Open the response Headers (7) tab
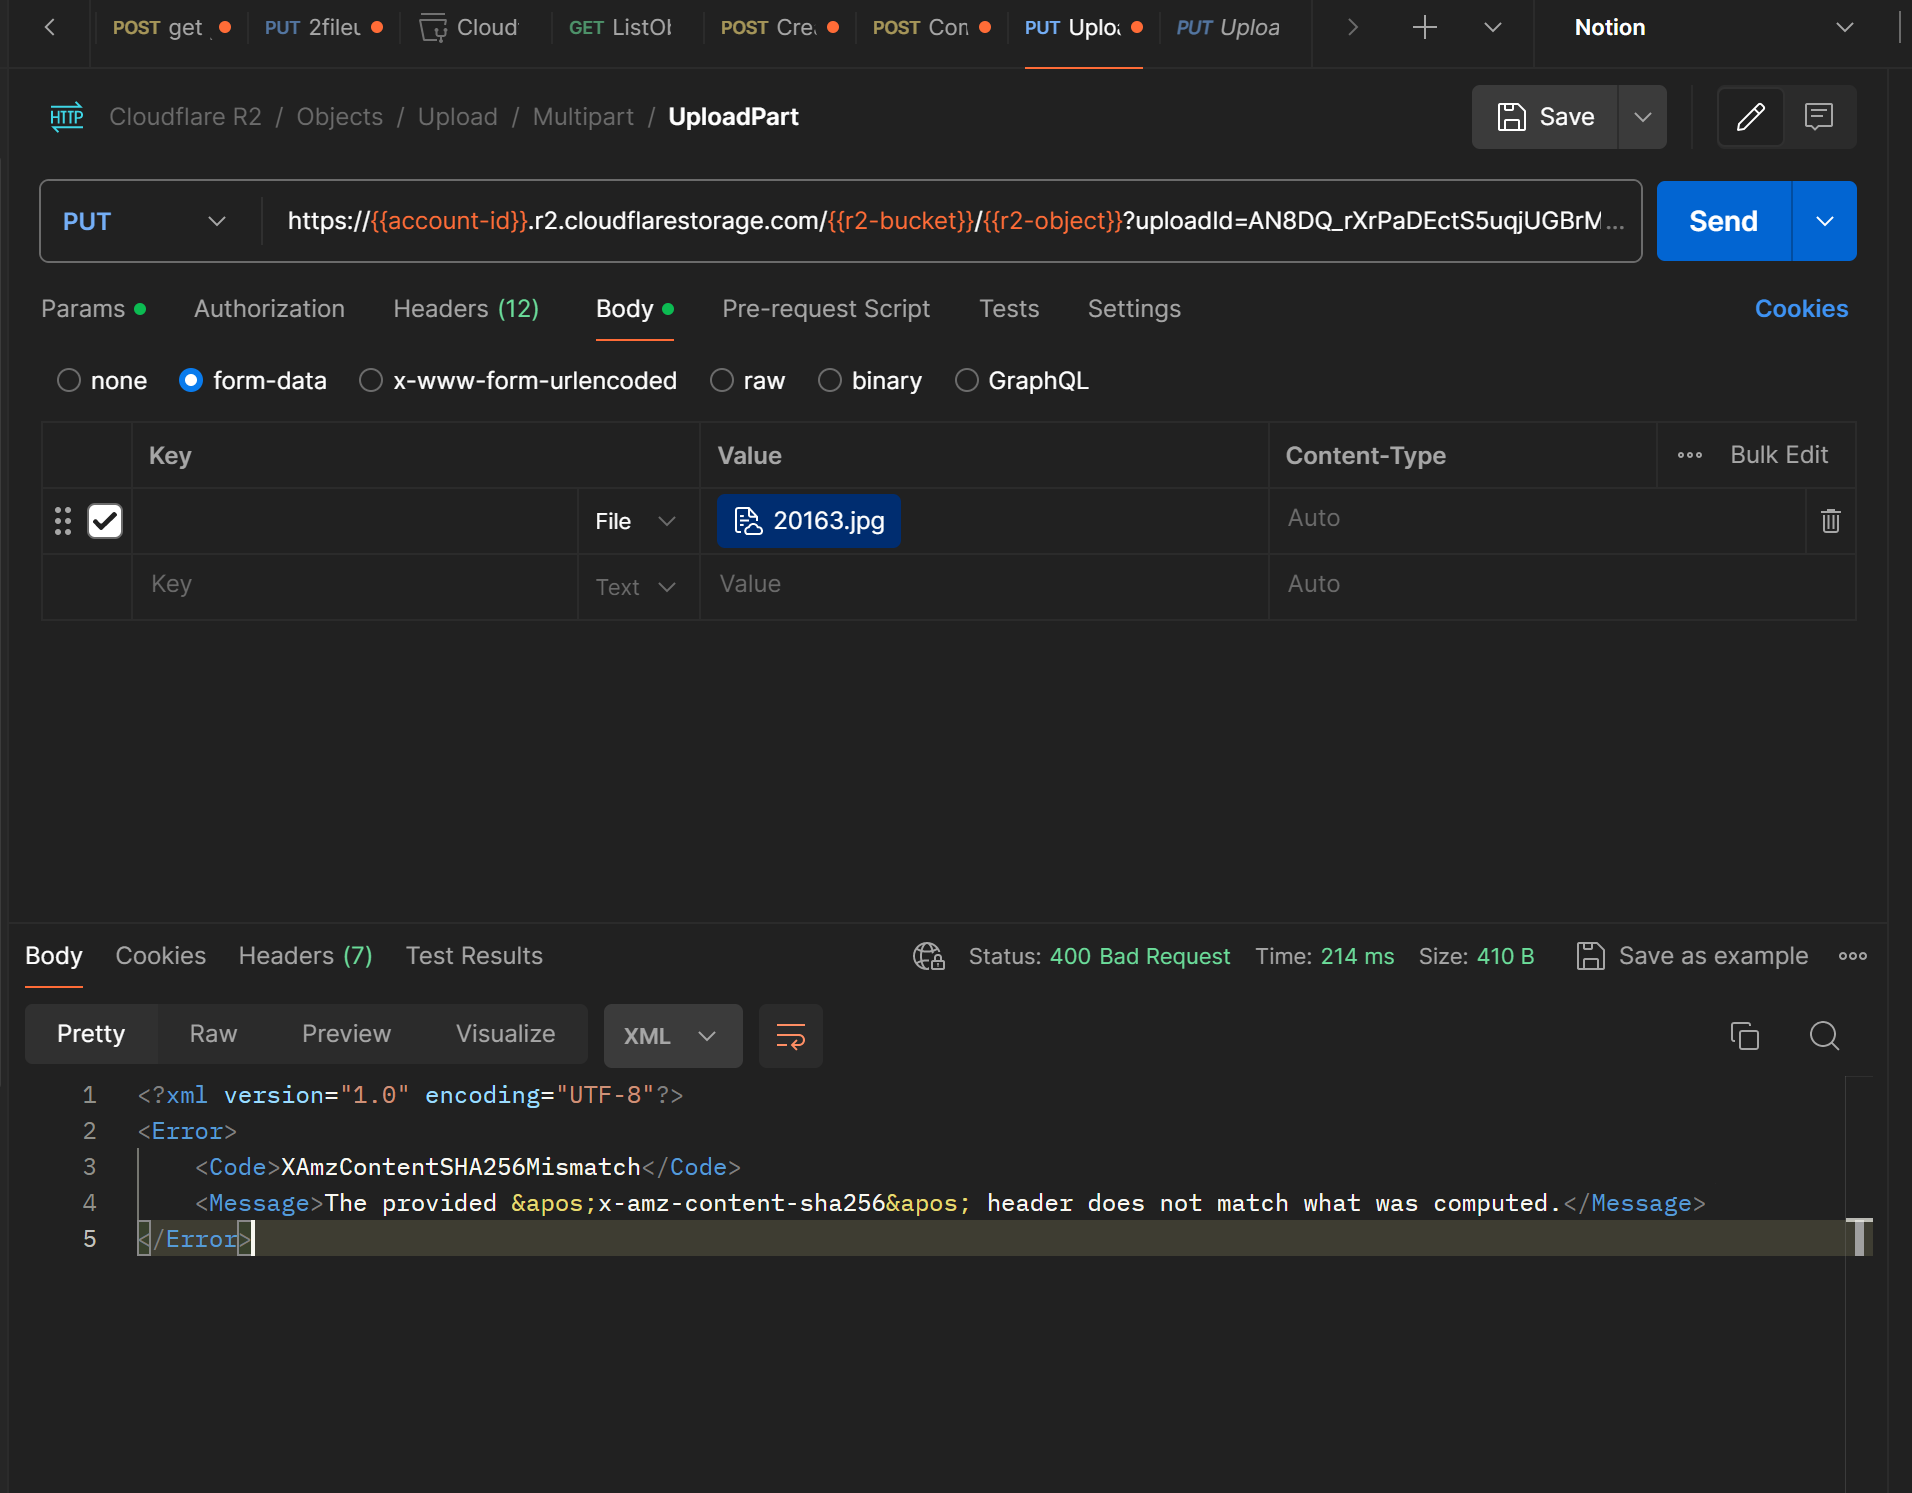Viewport: 1912px width, 1493px height. click(305, 957)
